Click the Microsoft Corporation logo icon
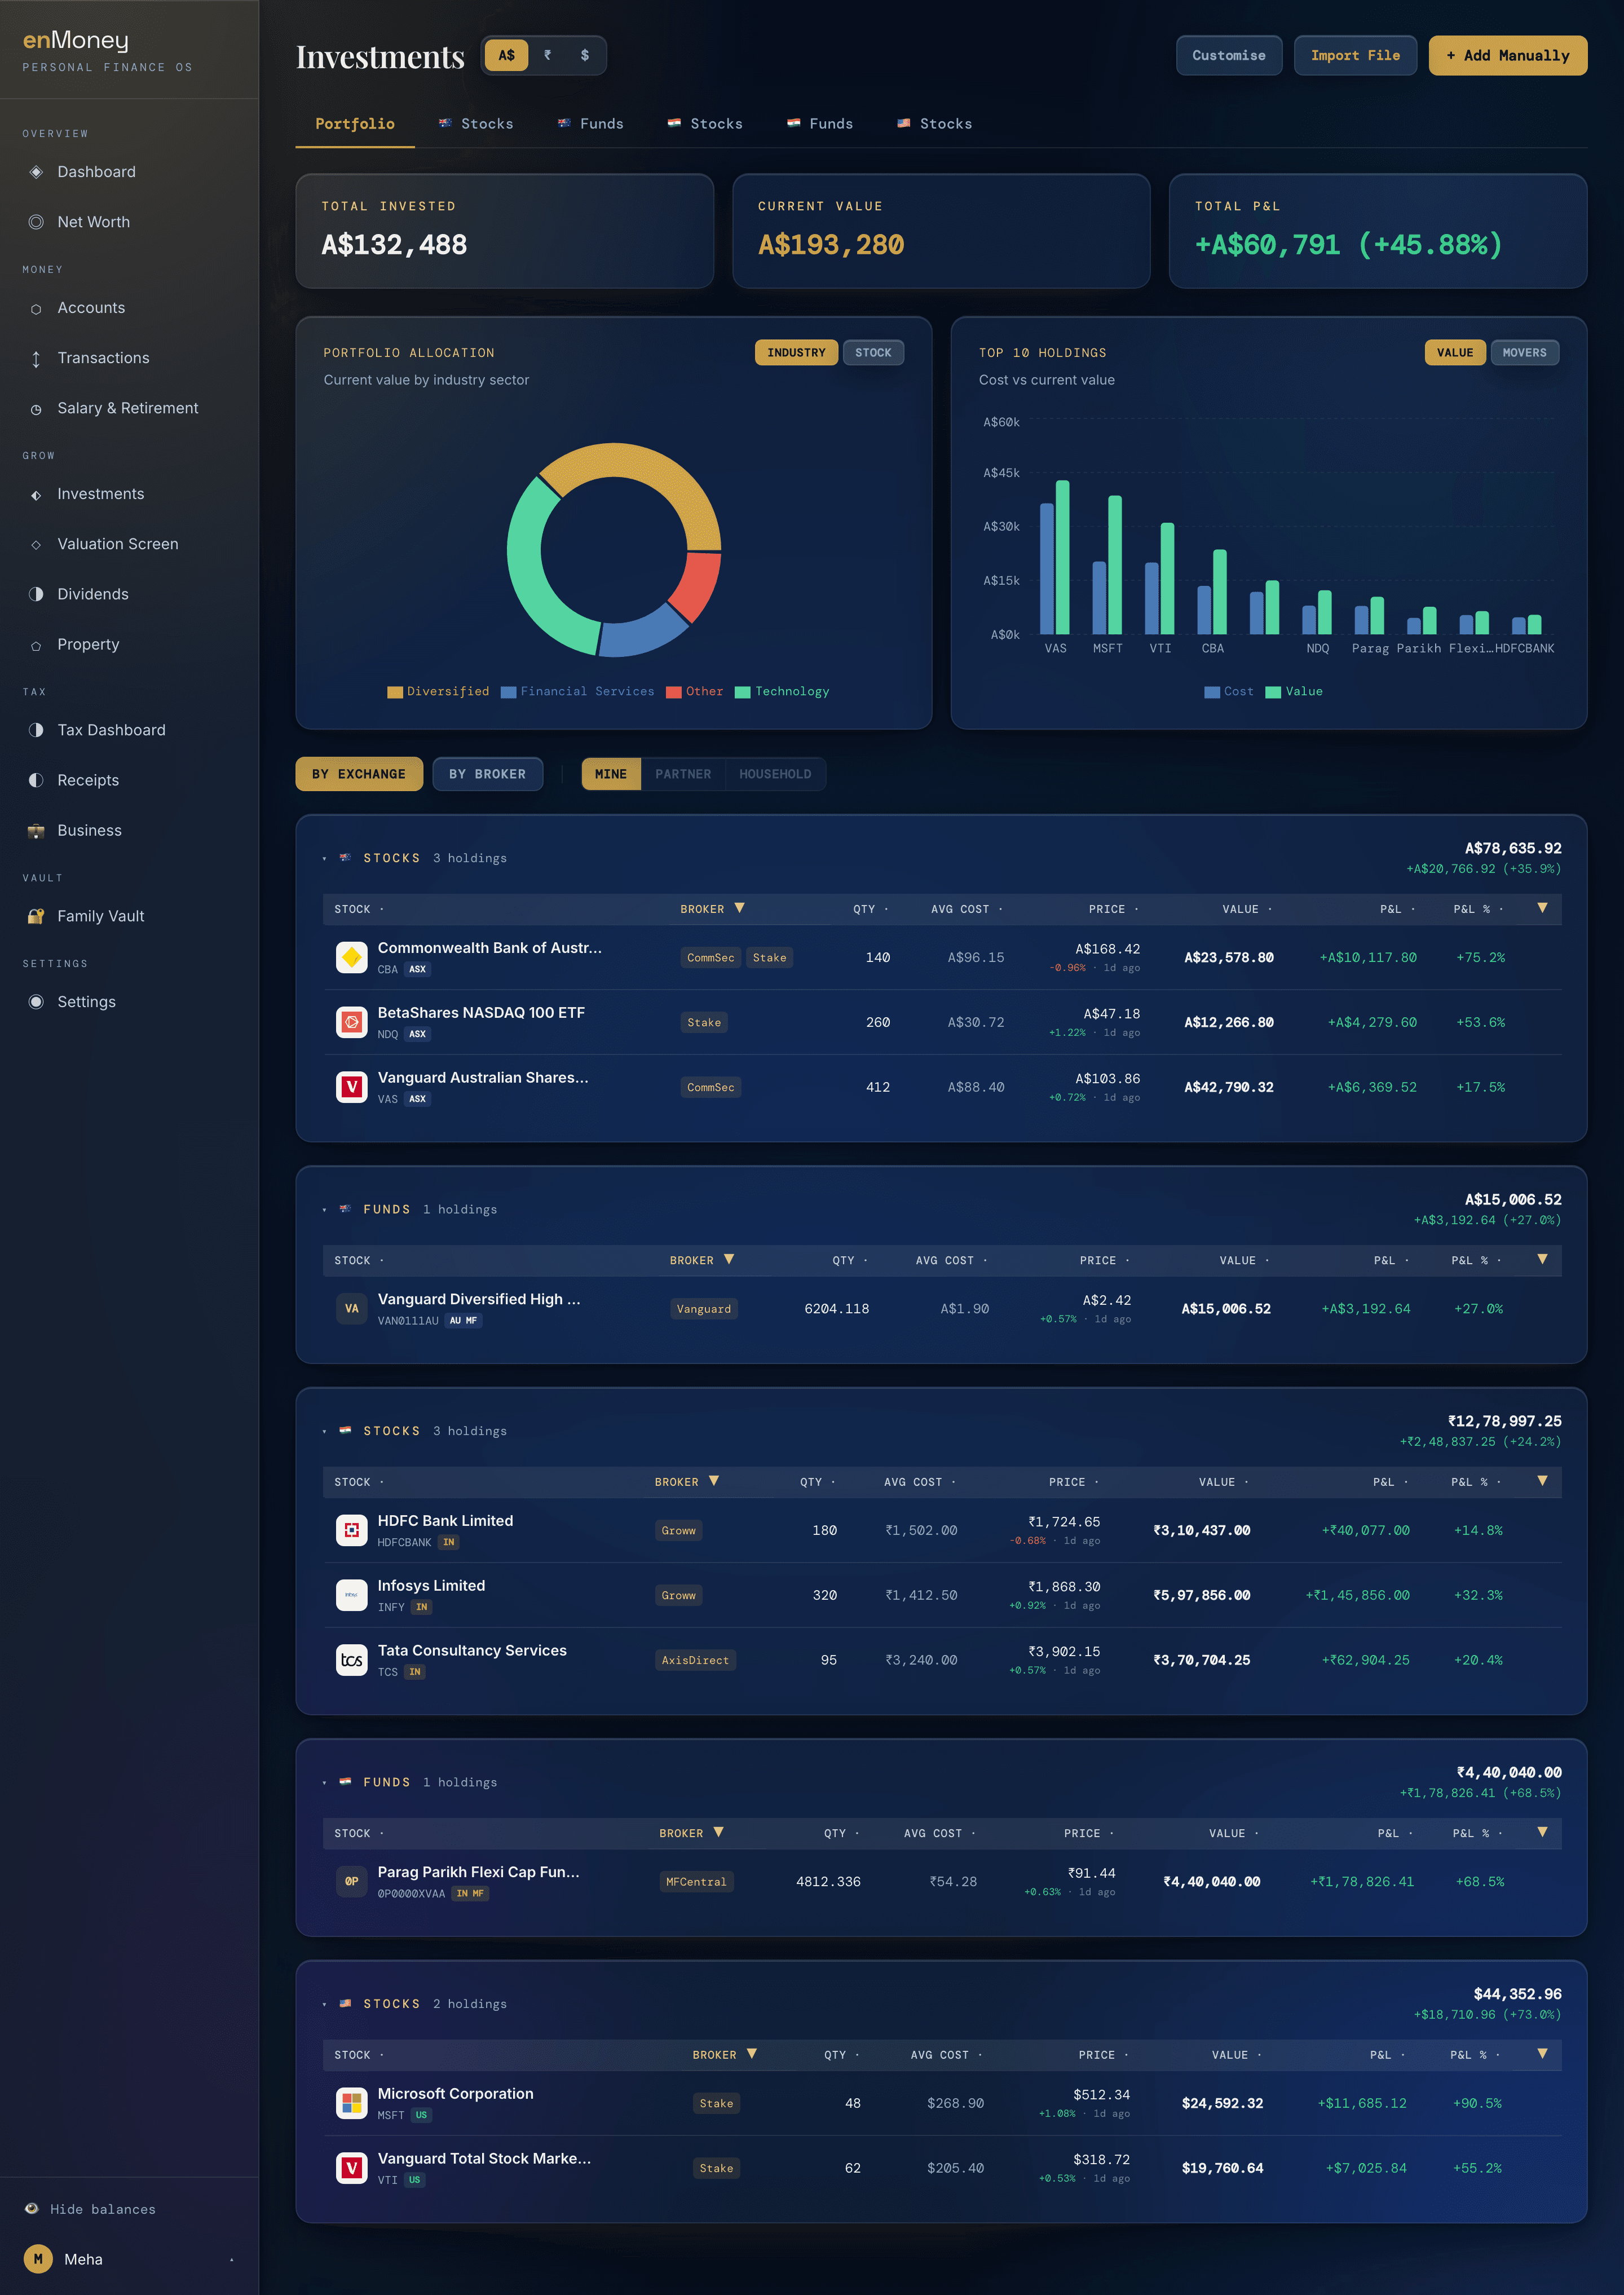 click(x=352, y=2103)
